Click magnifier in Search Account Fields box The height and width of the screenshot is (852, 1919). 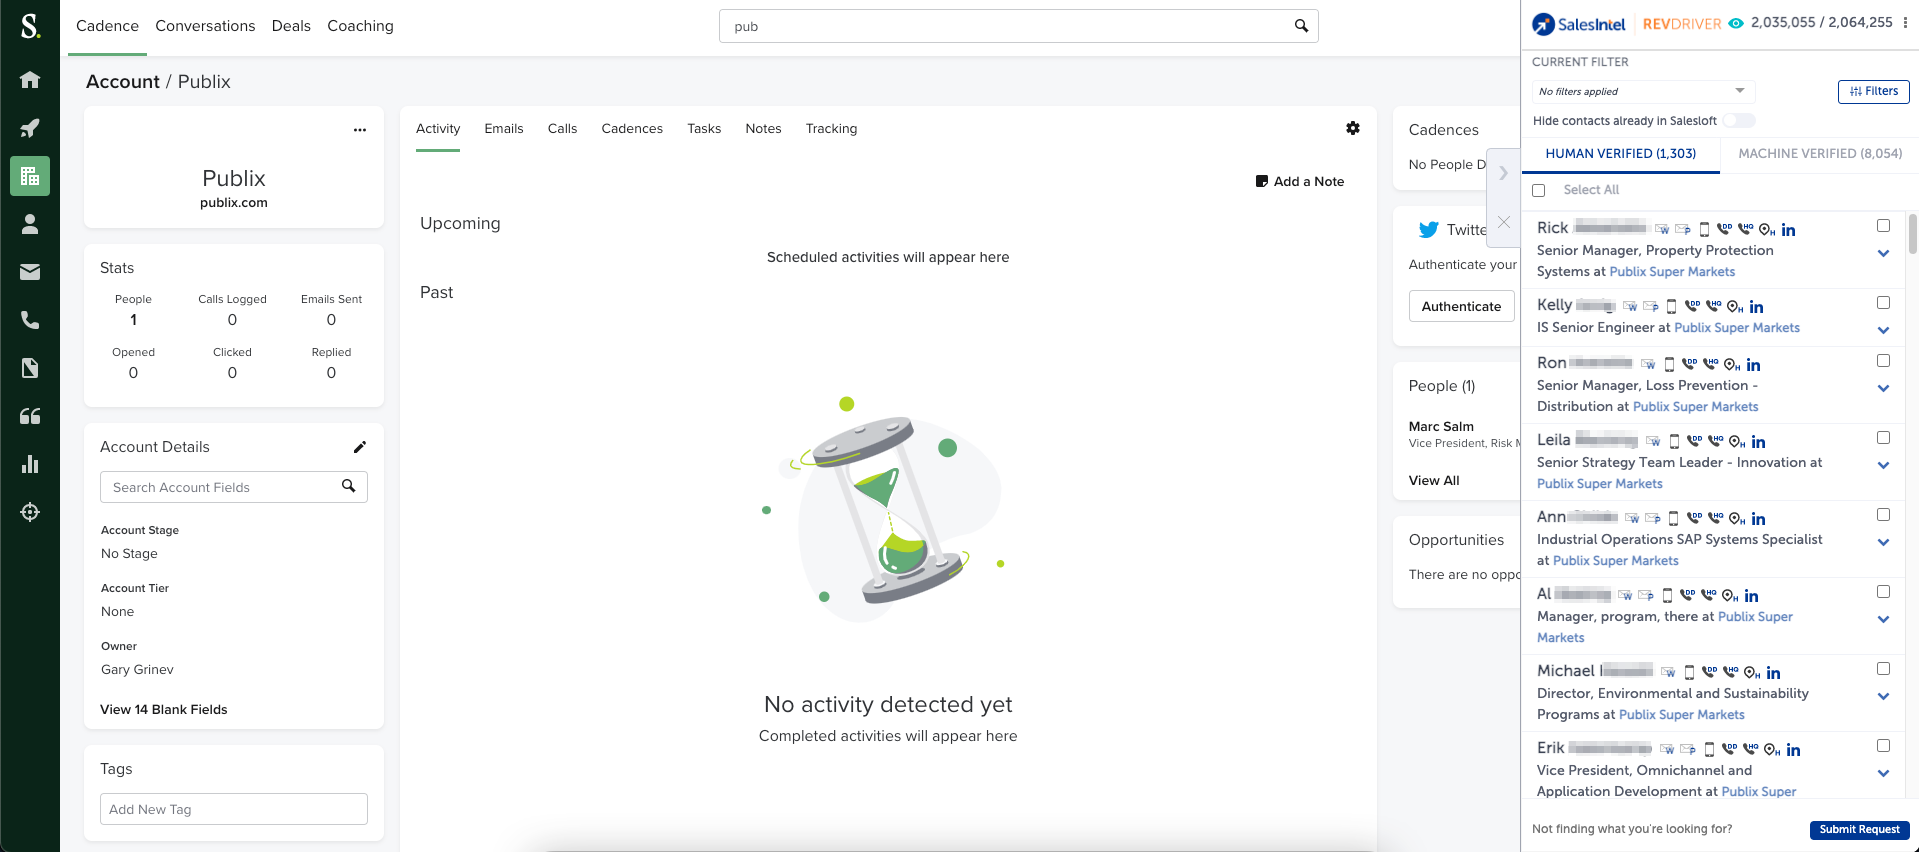point(349,486)
